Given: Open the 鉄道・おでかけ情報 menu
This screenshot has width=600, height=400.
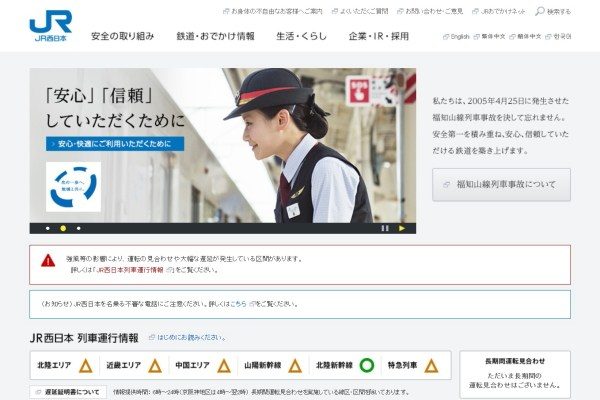Looking at the screenshot, I should (215, 36).
